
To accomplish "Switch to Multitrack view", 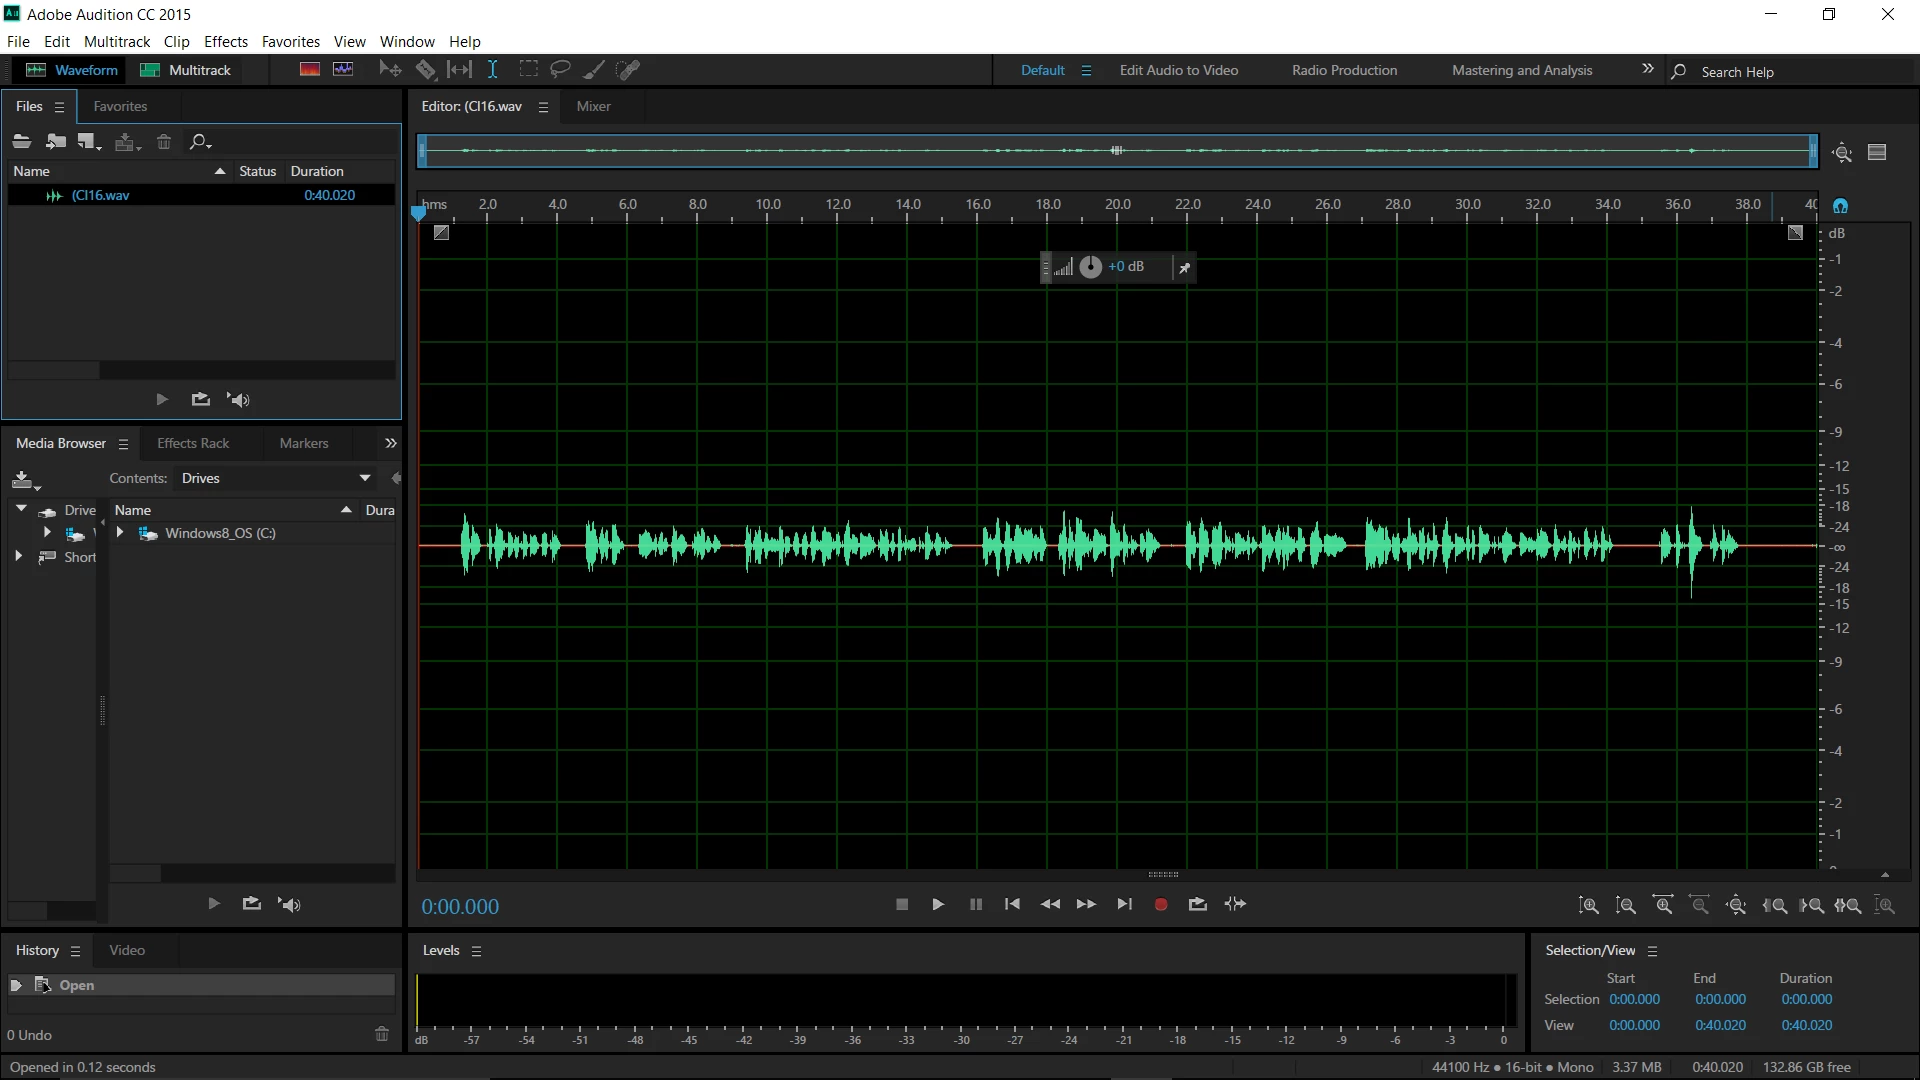I will point(186,70).
